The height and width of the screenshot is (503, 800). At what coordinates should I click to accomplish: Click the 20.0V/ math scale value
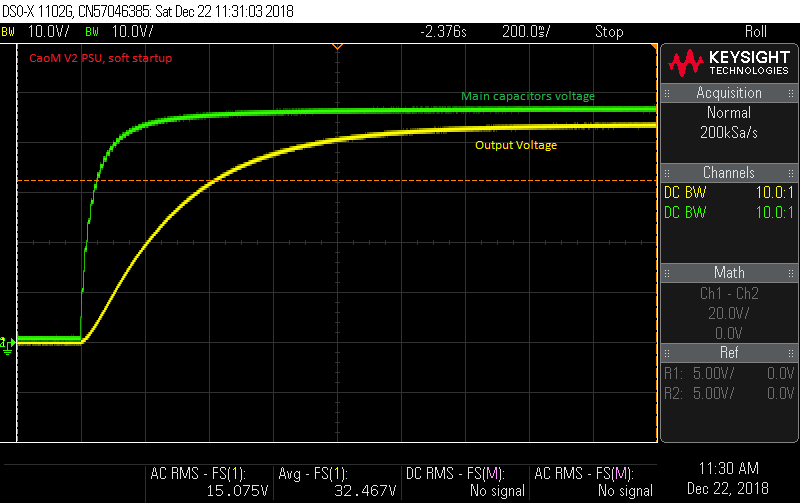click(x=729, y=313)
